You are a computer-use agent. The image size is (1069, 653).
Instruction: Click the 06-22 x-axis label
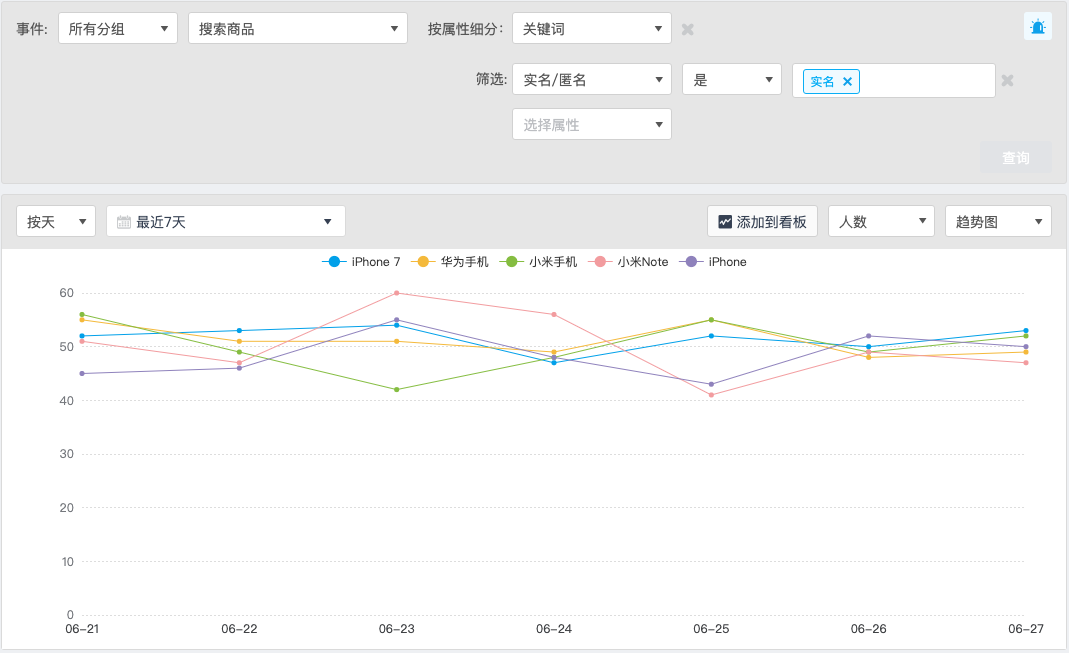(239, 629)
